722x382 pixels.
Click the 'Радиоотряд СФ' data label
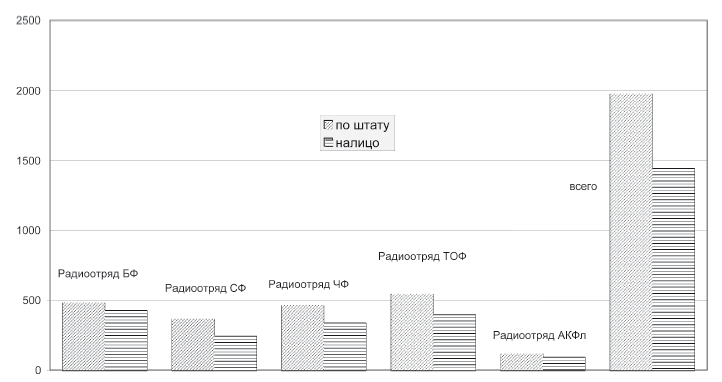[x=205, y=289]
